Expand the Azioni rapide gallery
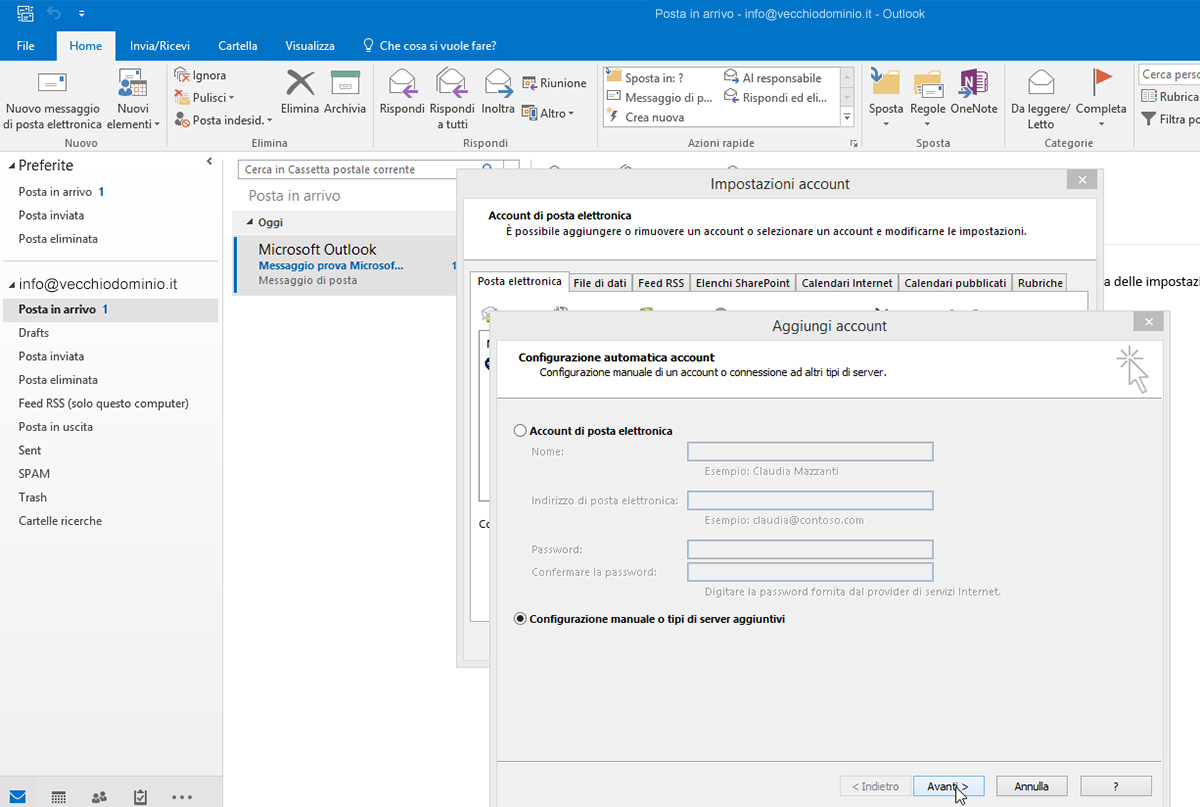This screenshot has width=1200, height=807. pyautogui.click(x=848, y=118)
